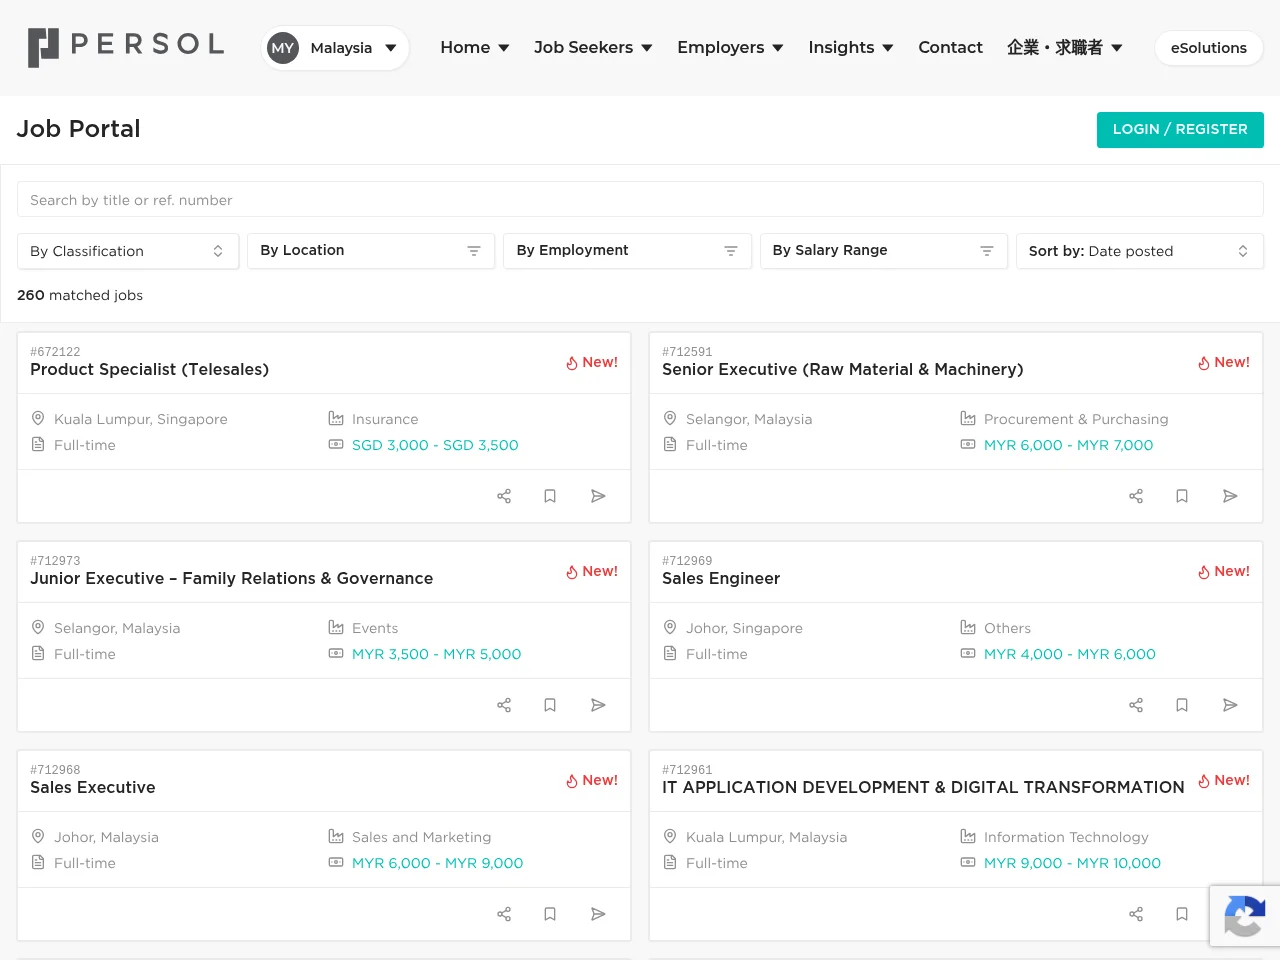The width and height of the screenshot is (1280, 960).
Task: Click the PERSOL logo
Action: (x=125, y=47)
